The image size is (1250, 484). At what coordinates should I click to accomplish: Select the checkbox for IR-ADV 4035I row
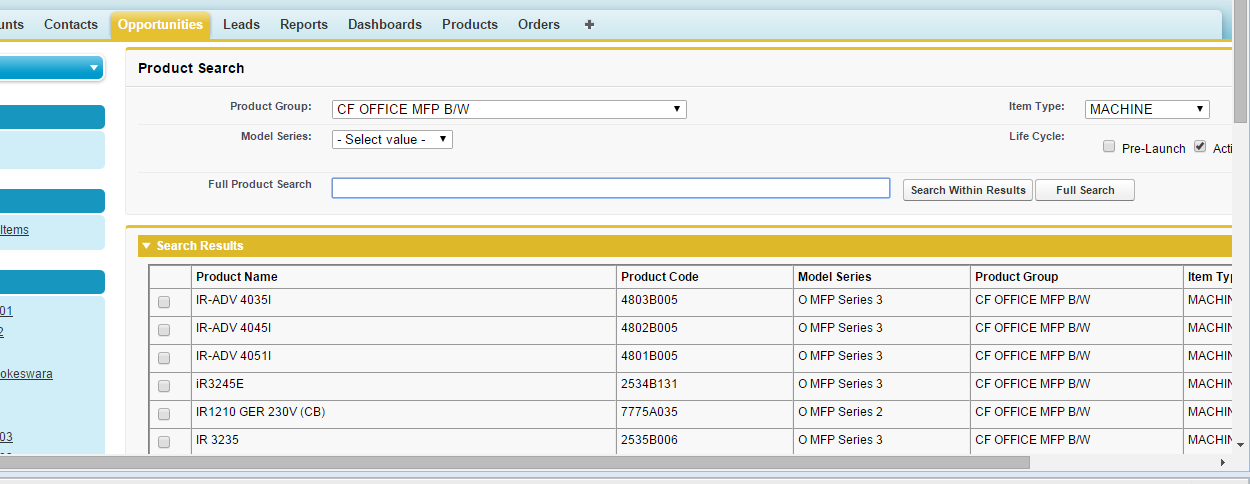tap(164, 302)
